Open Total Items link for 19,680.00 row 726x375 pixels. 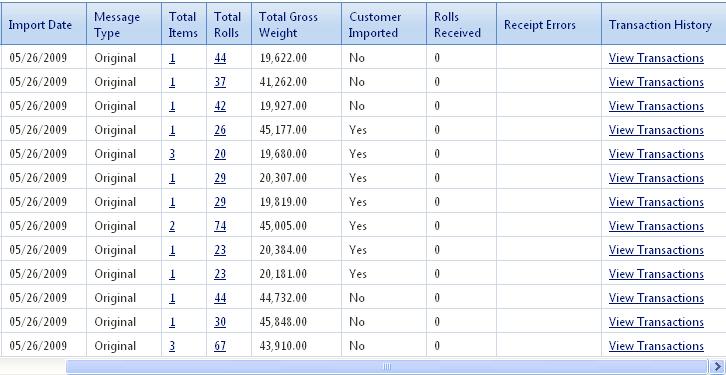click(172, 154)
